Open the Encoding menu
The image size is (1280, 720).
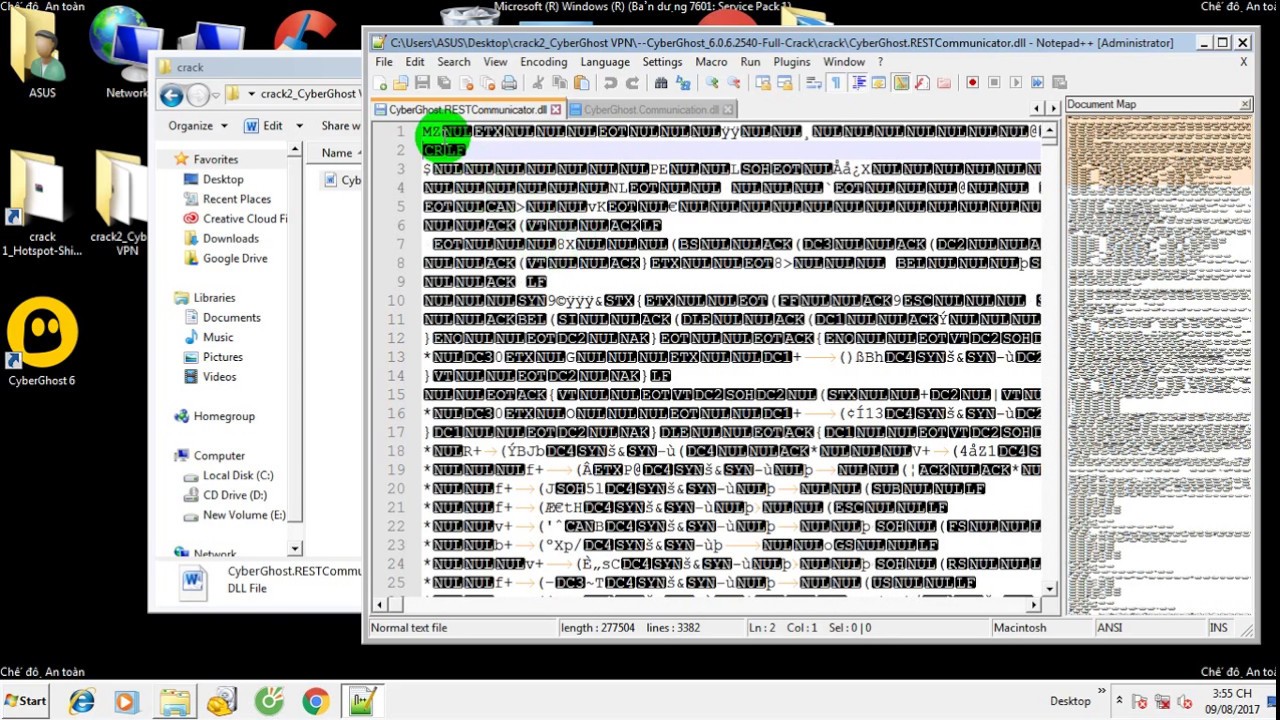[543, 62]
